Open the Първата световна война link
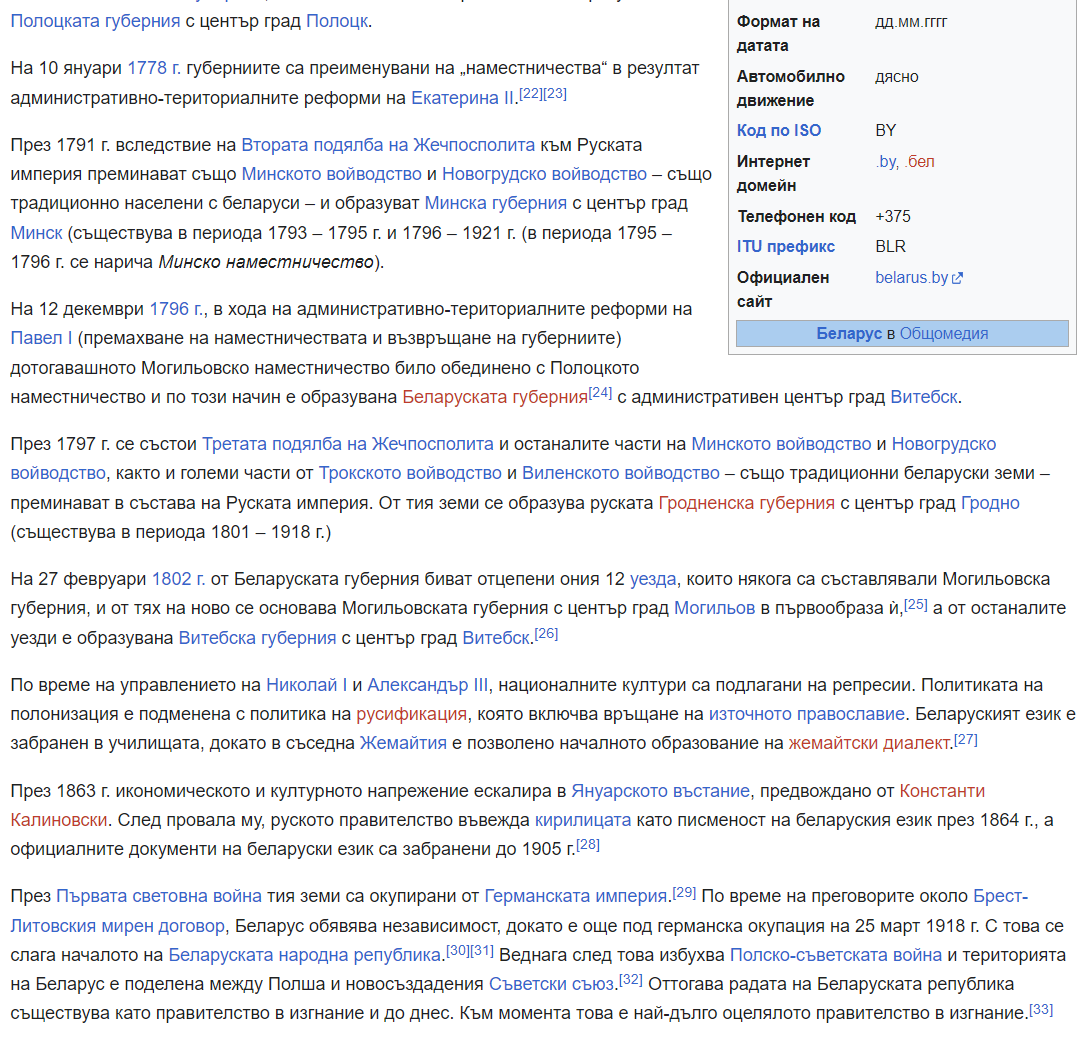 click(x=159, y=896)
